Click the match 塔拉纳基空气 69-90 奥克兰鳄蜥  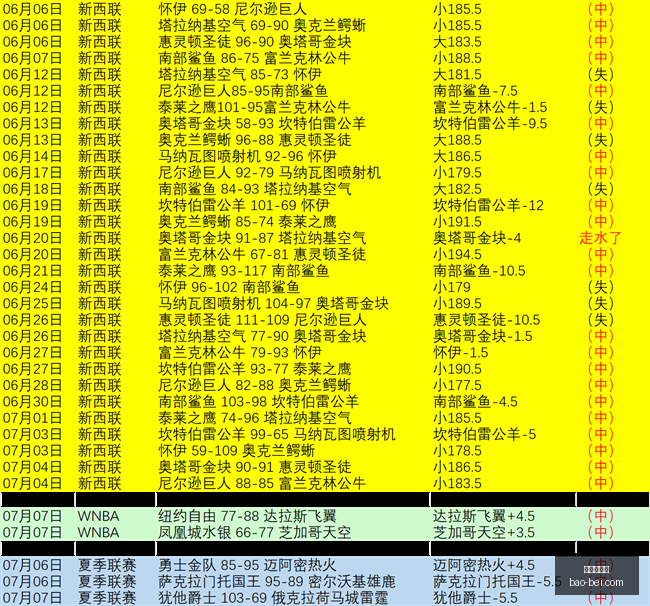(x=262, y=25)
